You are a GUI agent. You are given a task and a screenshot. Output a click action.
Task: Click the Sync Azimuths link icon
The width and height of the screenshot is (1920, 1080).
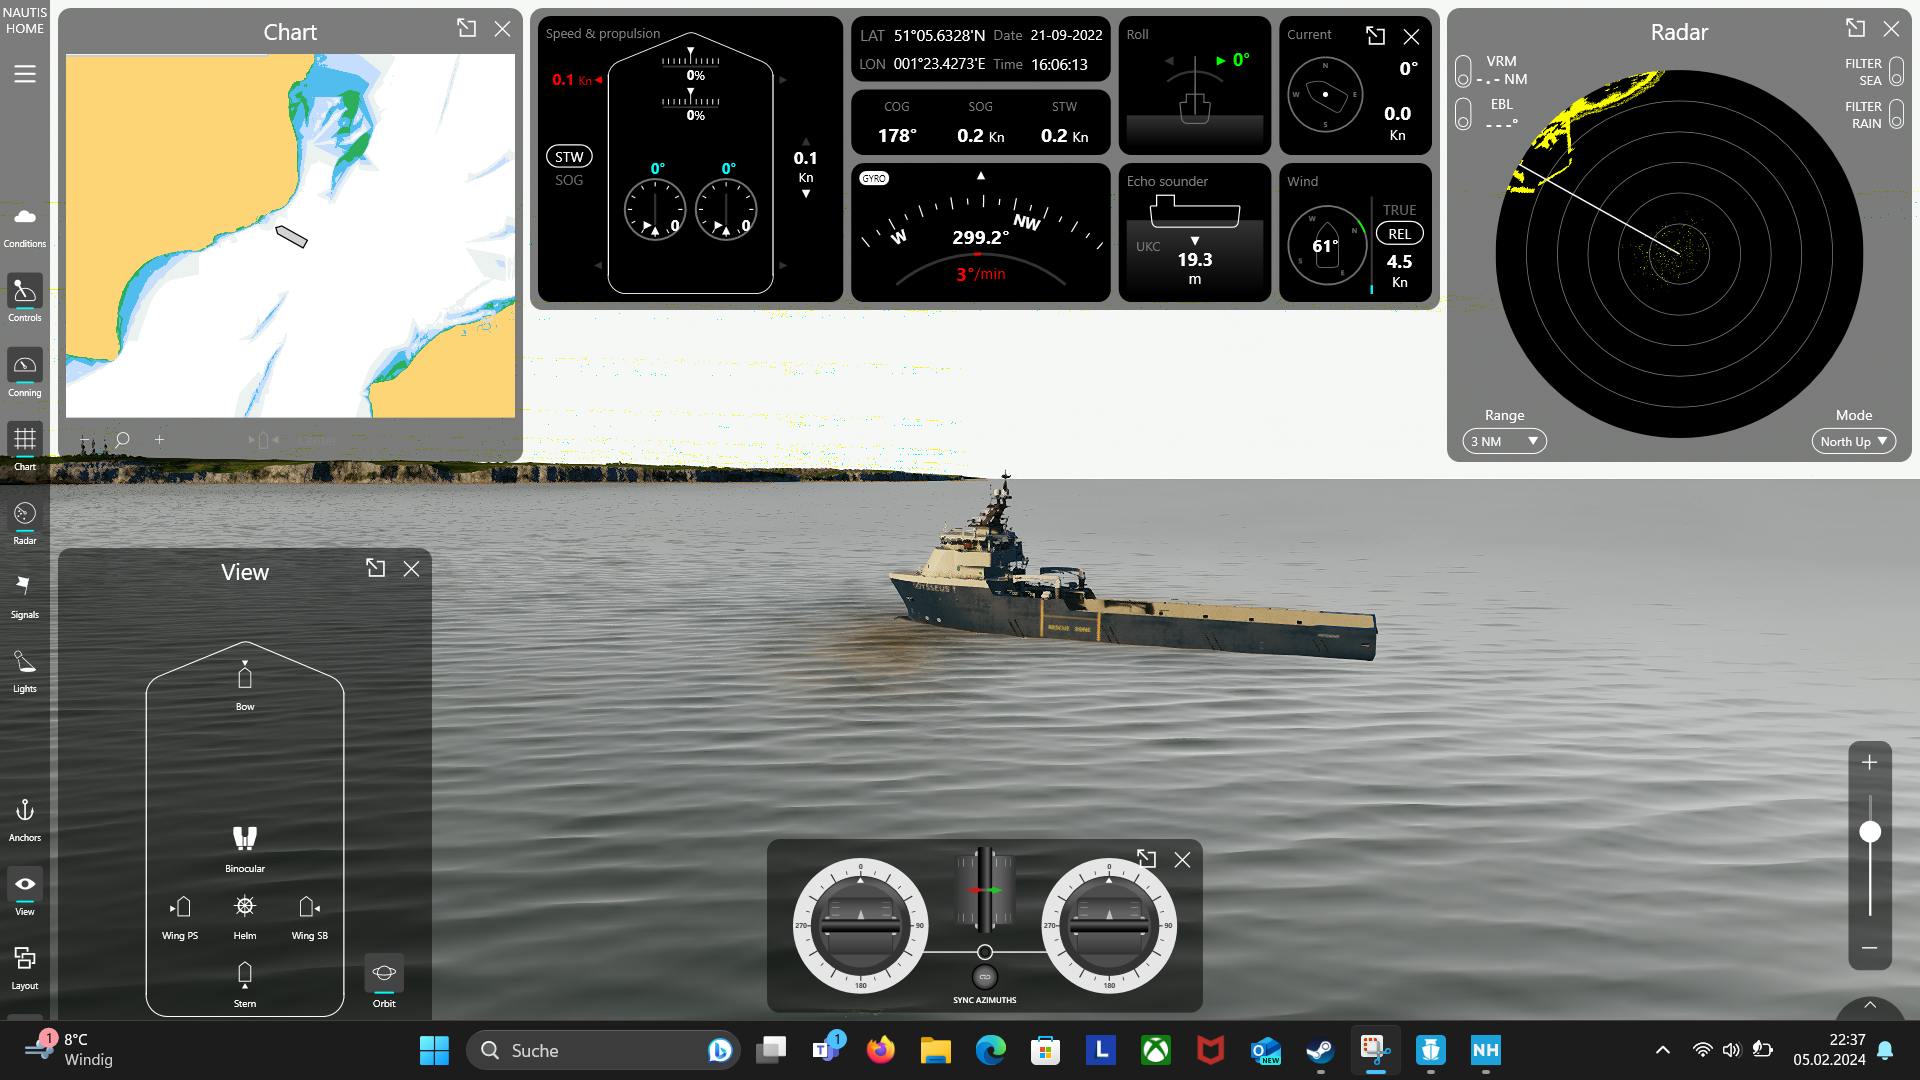pos(984,977)
